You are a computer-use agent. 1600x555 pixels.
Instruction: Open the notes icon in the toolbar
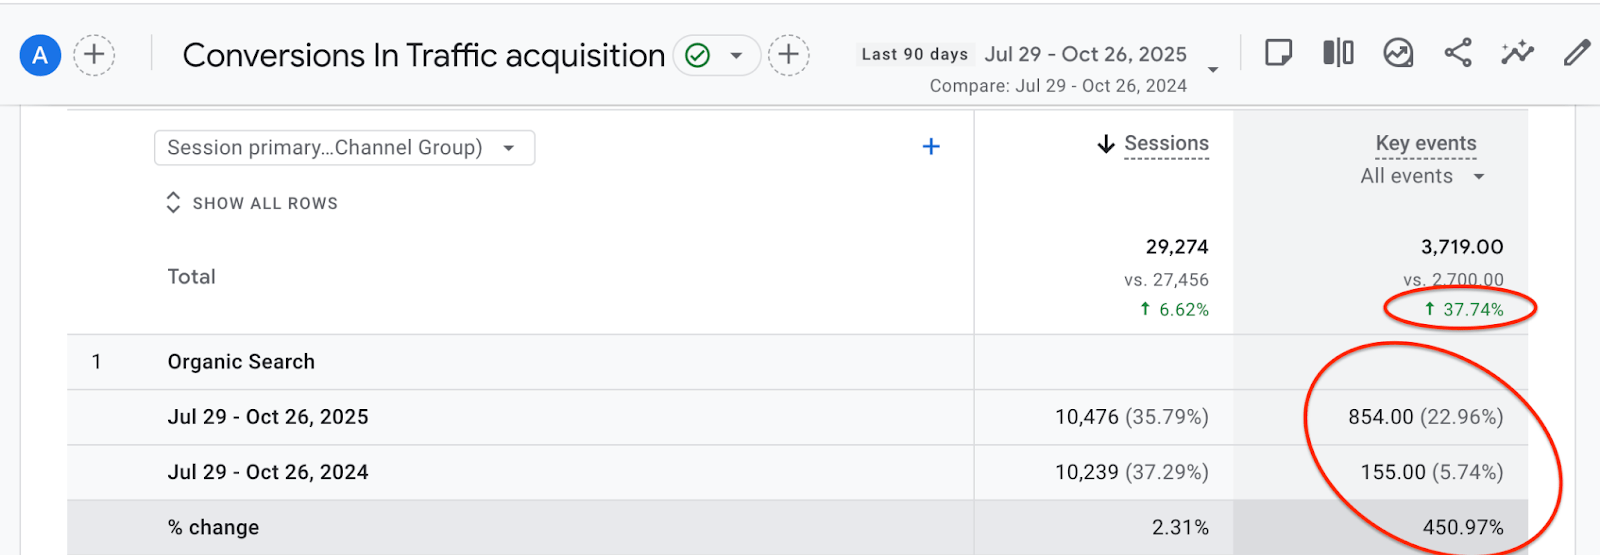click(1278, 53)
